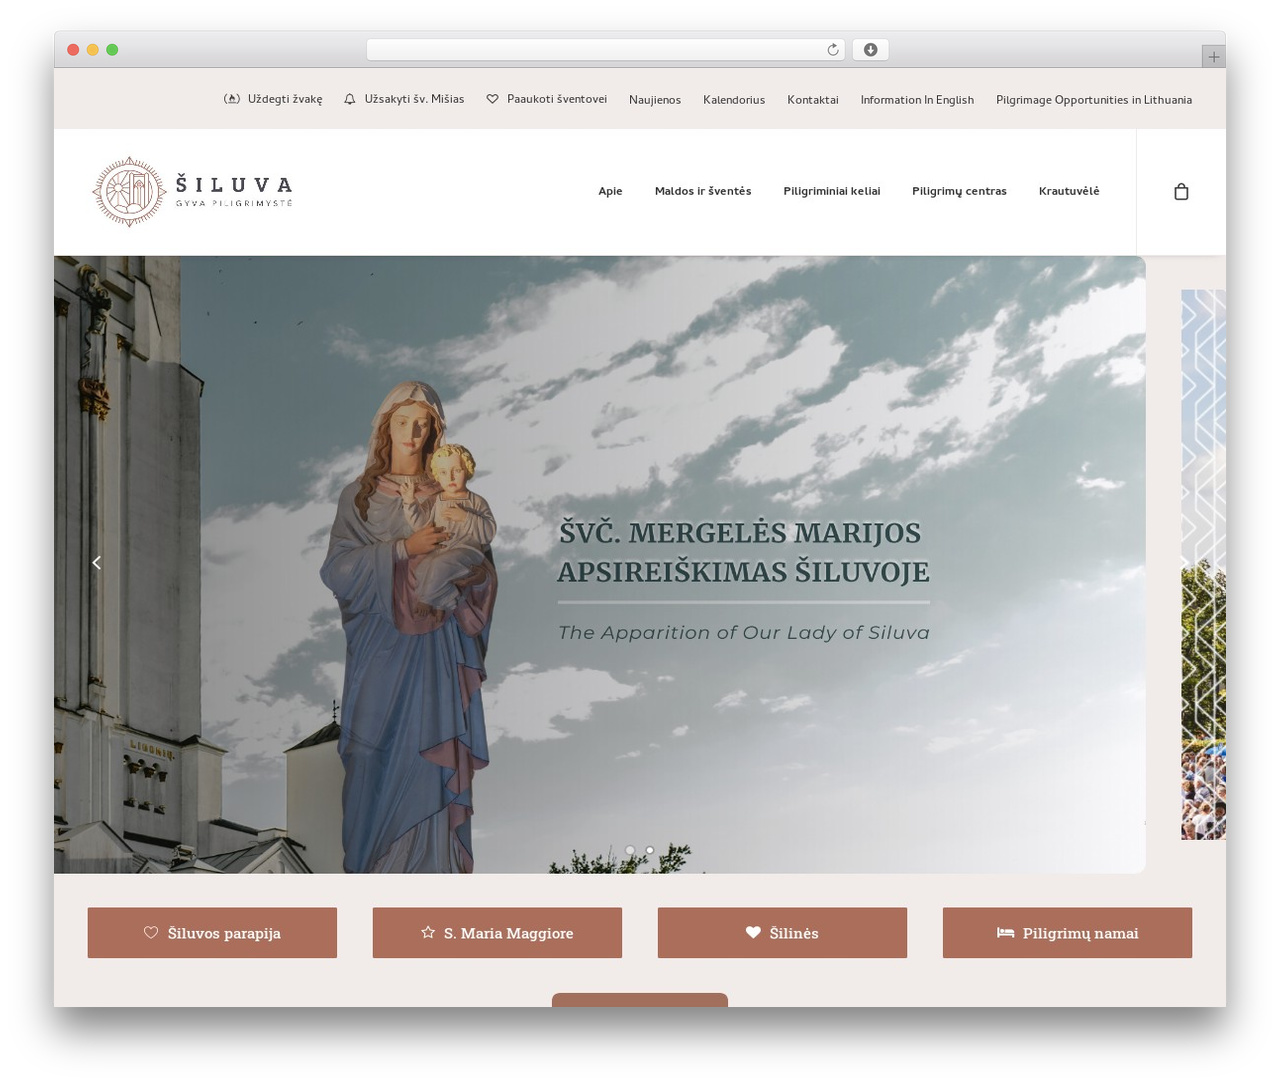
Task: Open the Apie menu
Action: click(610, 191)
